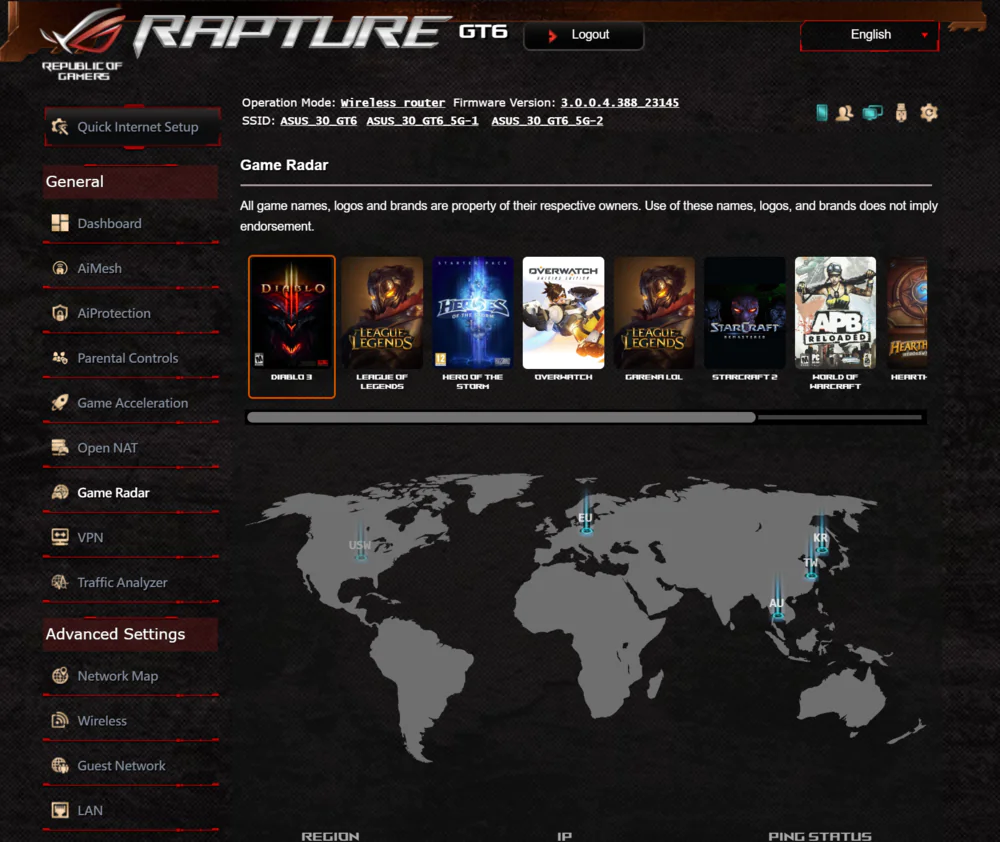
Task: Open Network Map via its globe icon
Action: [x=60, y=676]
